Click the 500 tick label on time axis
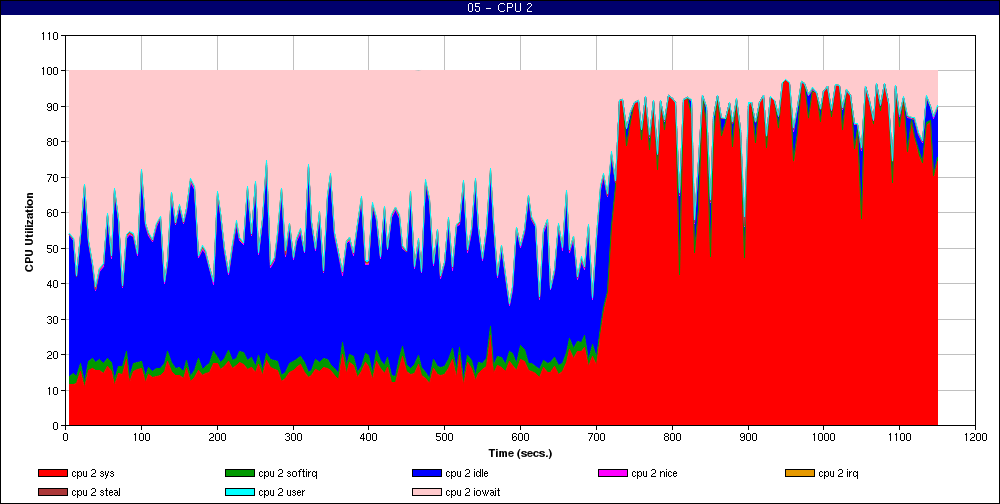The image size is (1000, 504). (x=445, y=438)
